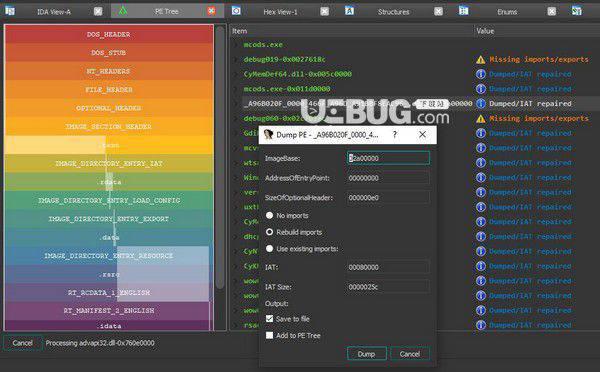Click the IAT Size input field
This screenshot has width=600, height=372.
point(388,287)
